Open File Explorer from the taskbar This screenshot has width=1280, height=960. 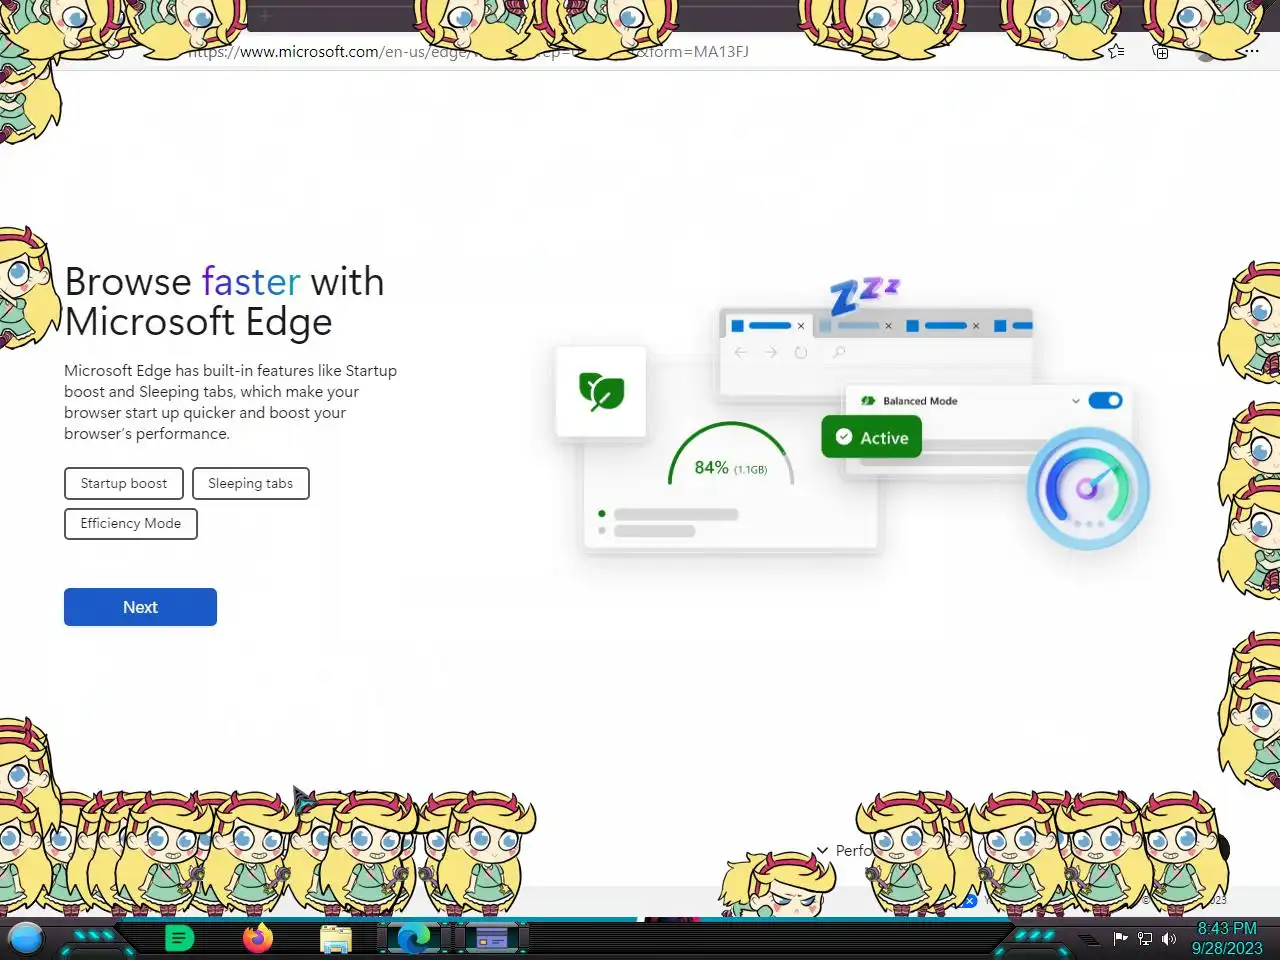(336, 939)
